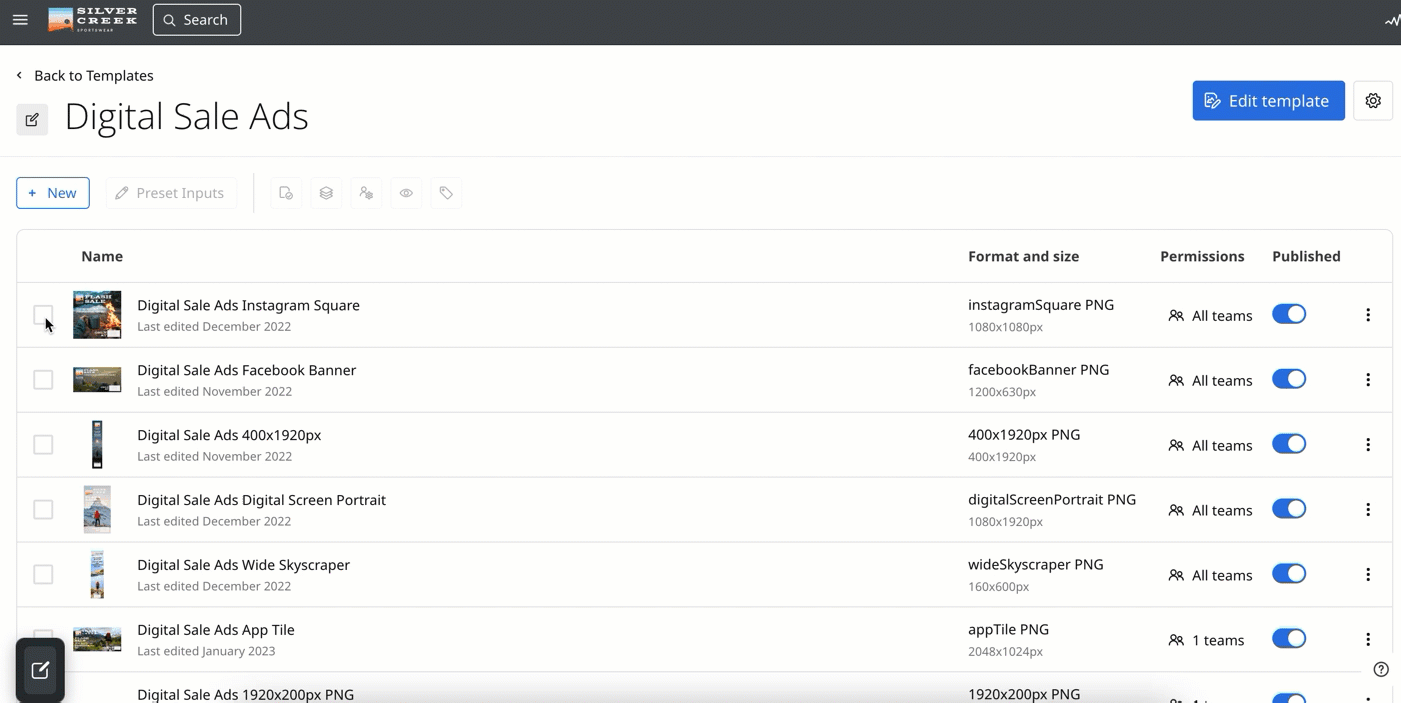Click the tag toolbar icon
Viewport: 1401px width, 703px height.
coord(446,193)
